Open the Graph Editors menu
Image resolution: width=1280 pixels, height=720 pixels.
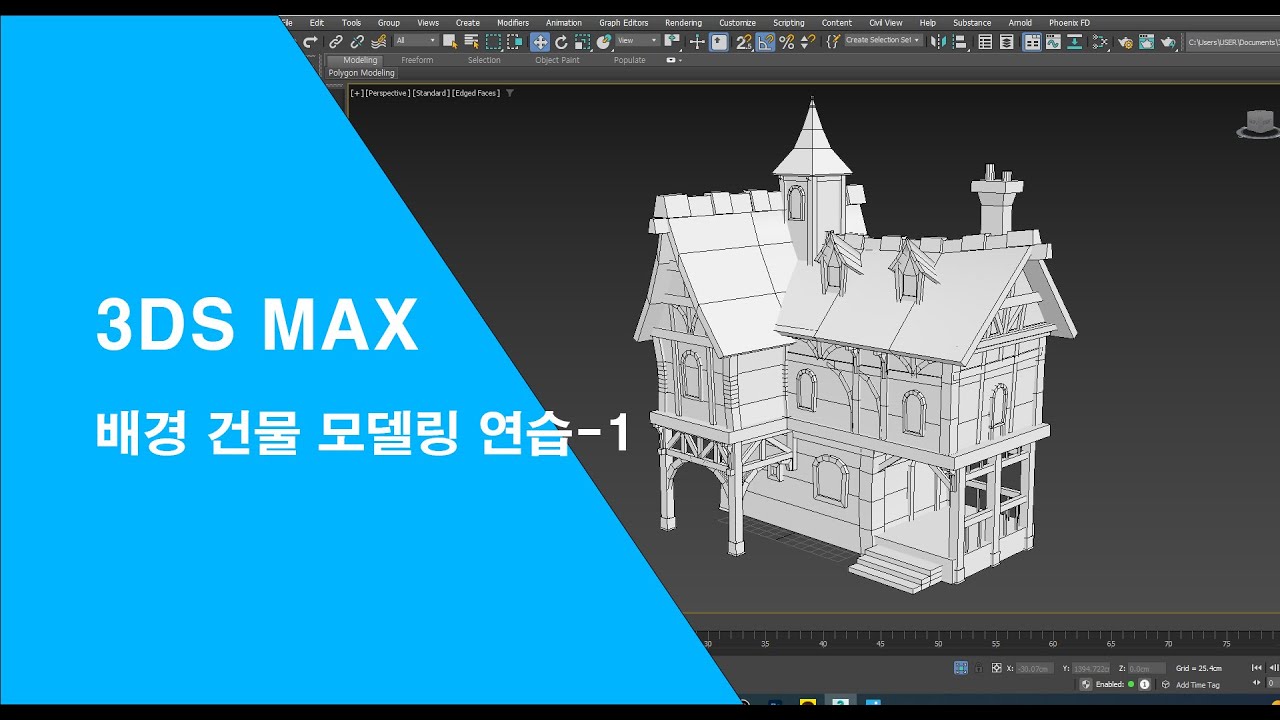[624, 23]
